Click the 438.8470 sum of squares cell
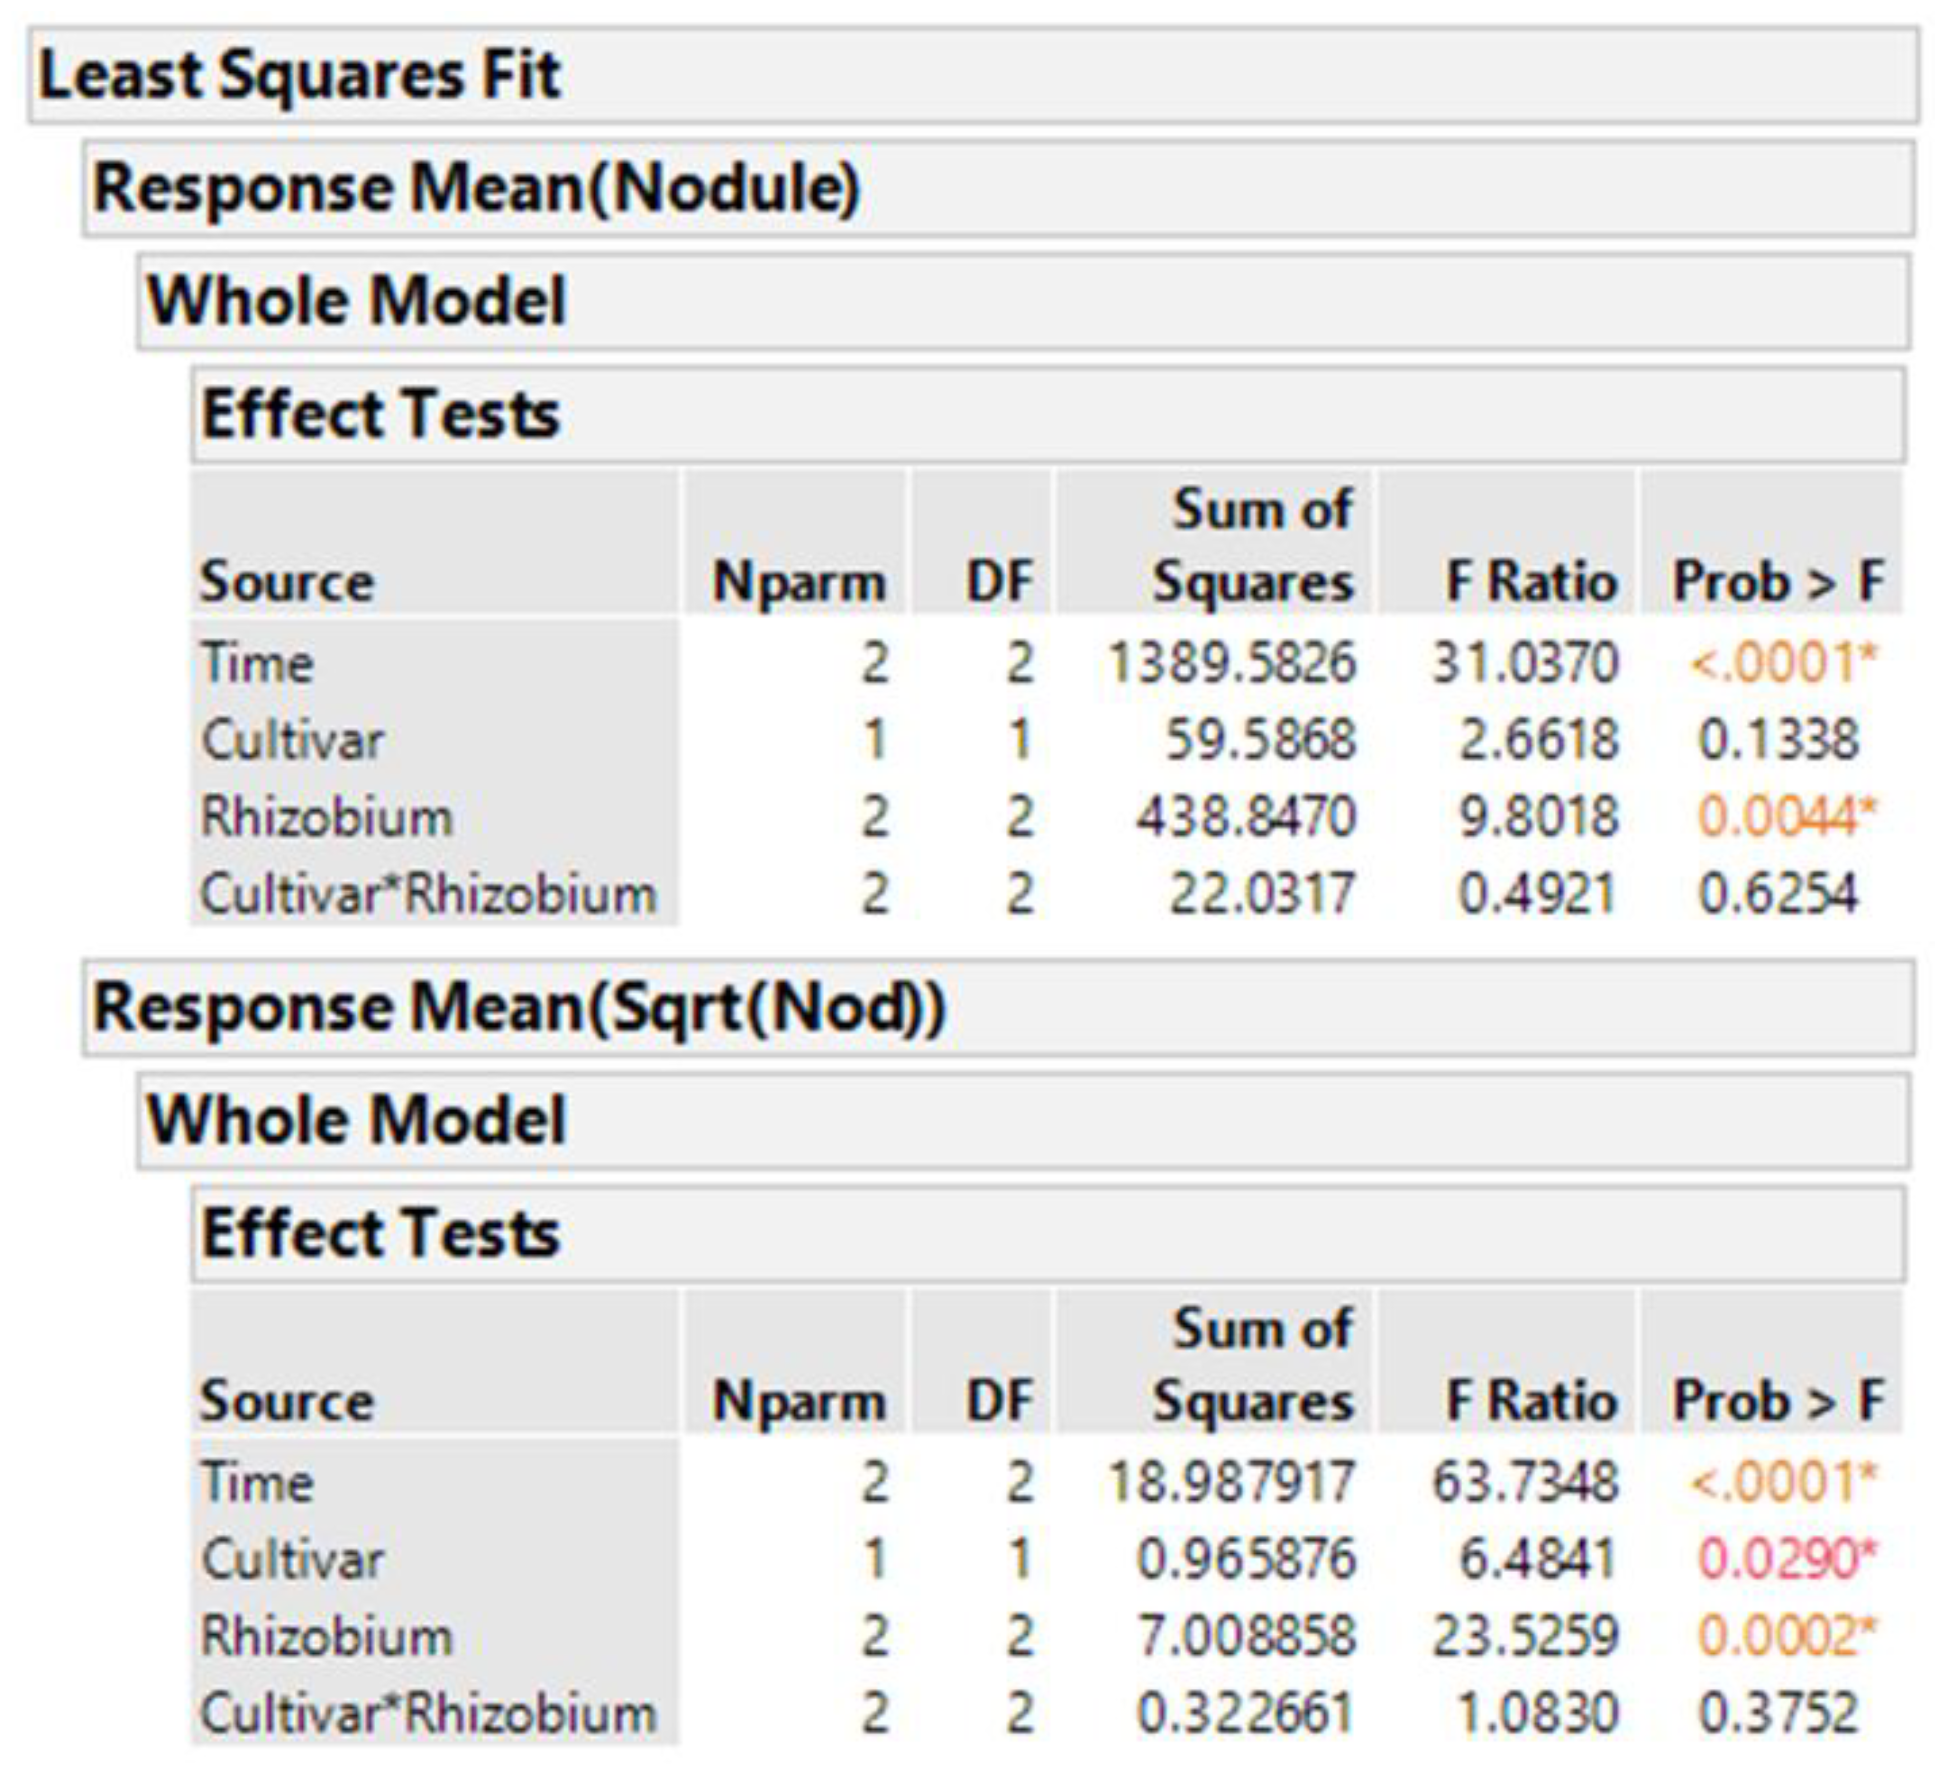The image size is (1957, 1771). (1246, 817)
